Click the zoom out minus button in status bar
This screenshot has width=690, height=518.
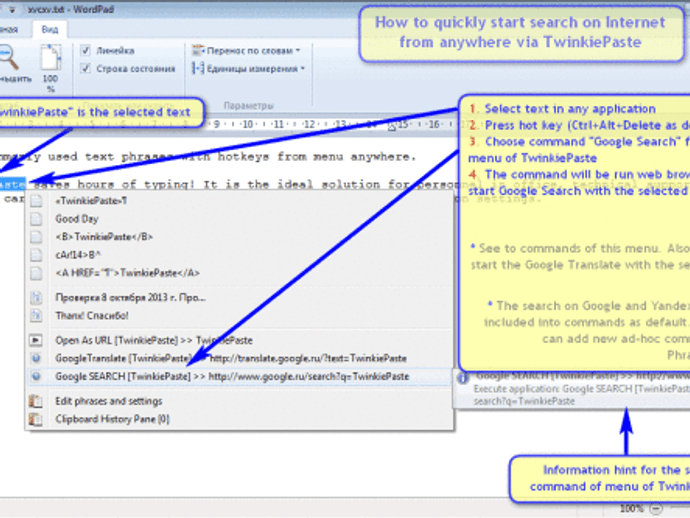[656, 509]
